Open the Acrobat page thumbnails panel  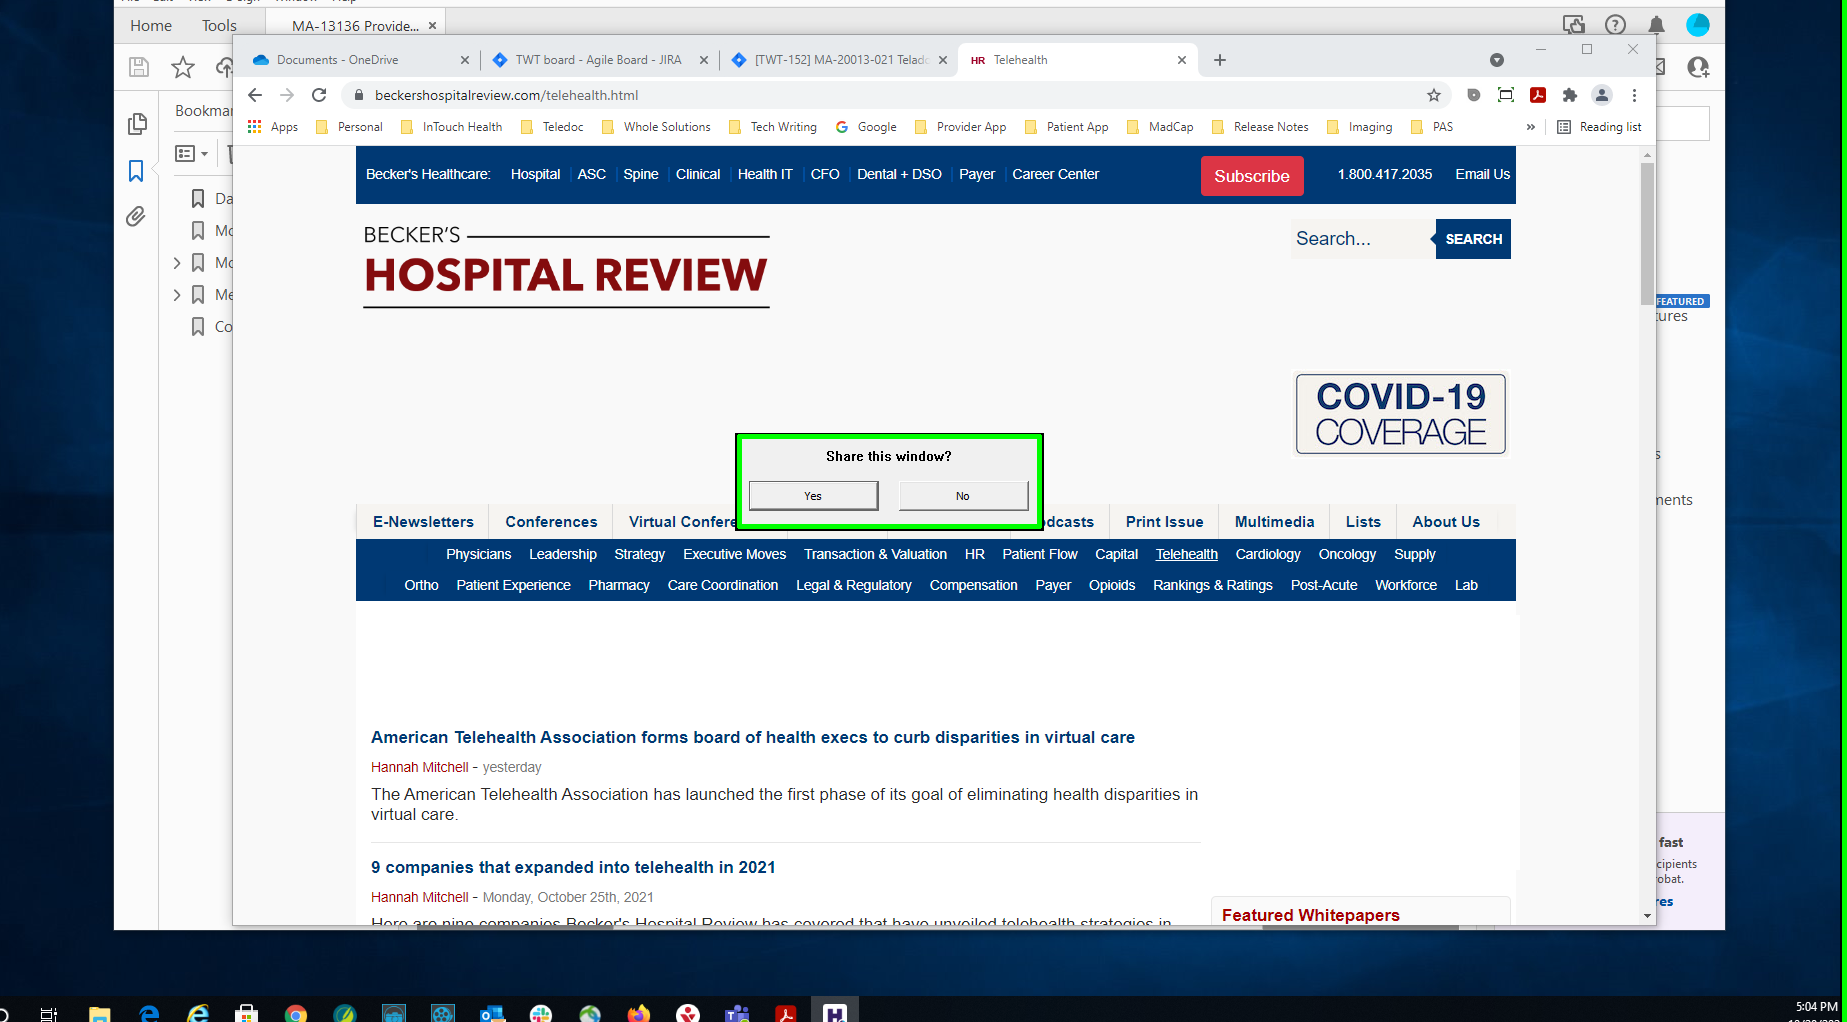point(137,124)
